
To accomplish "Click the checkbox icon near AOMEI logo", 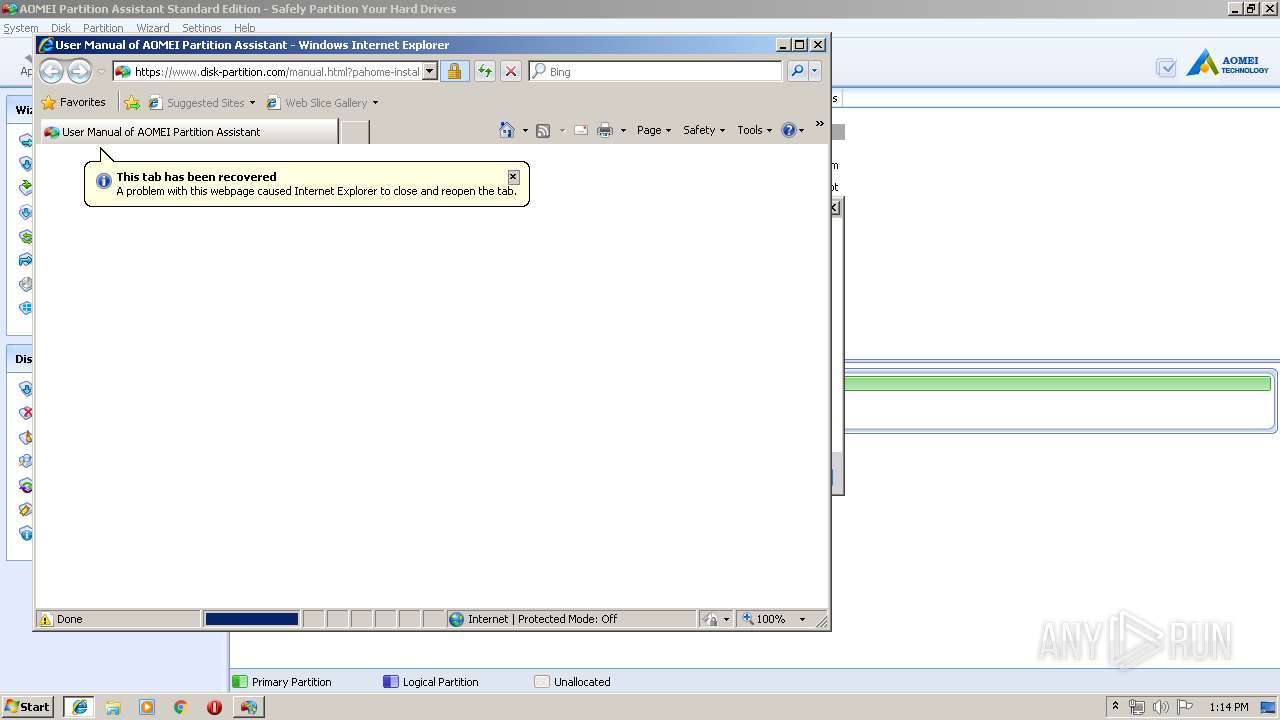I will pos(1166,68).
